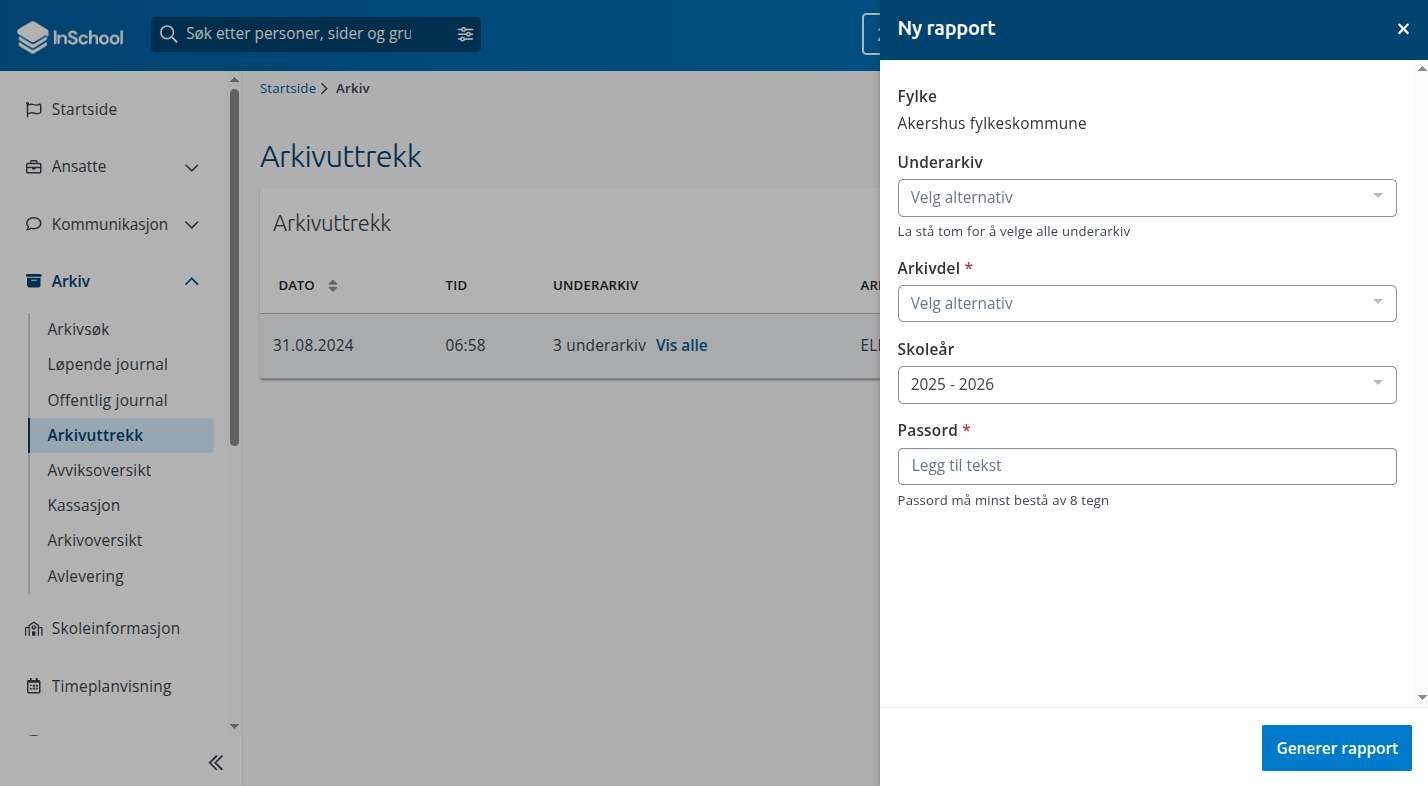The height and width of the screenshot is (786, 1428).
Task: Click the 31.08.2024 date cell
Action: (313, 346)
